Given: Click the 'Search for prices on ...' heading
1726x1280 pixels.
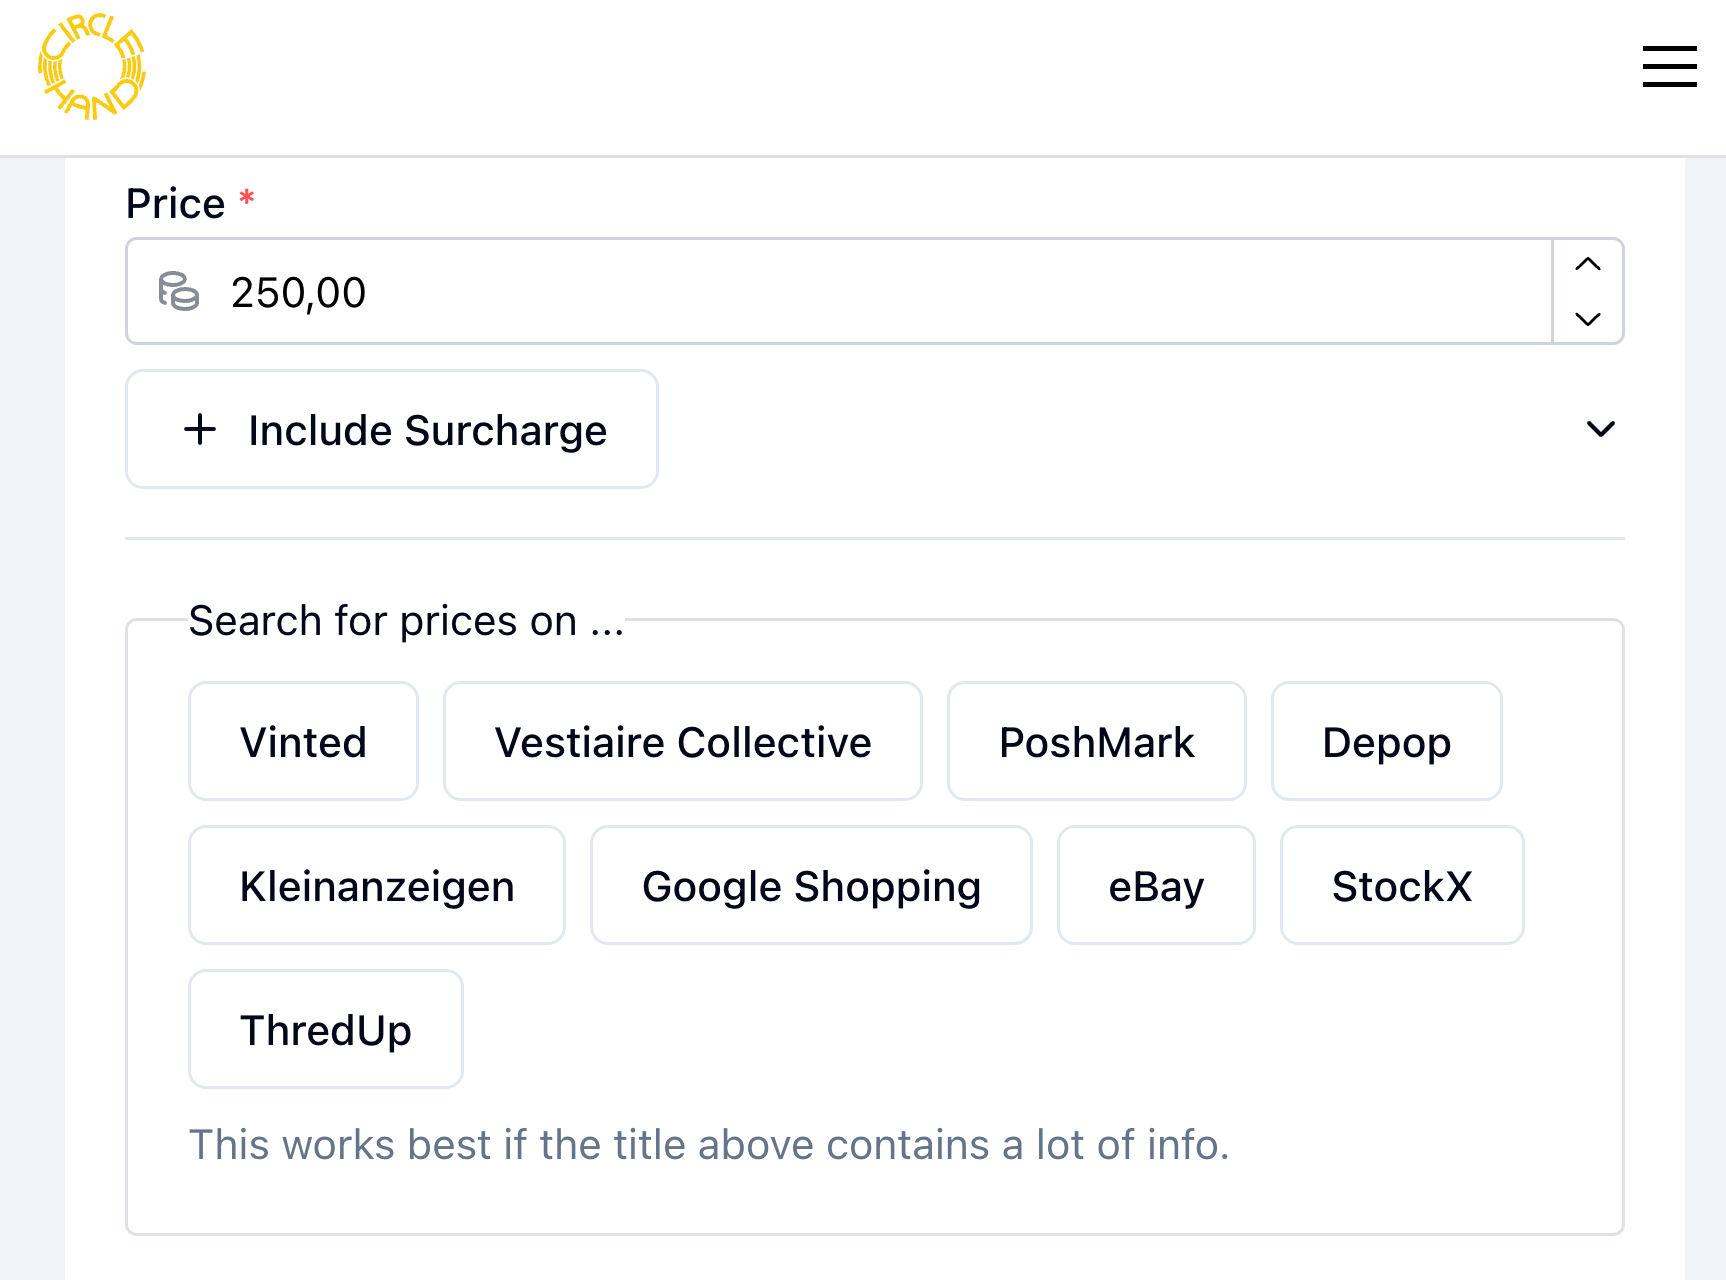Looking at the screenshot, I should (x=407, y=621).
